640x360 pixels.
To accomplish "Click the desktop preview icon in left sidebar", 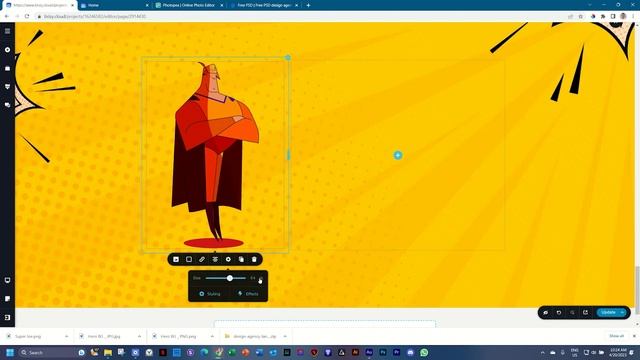I will pyautogui.click(x=7, y=280).
